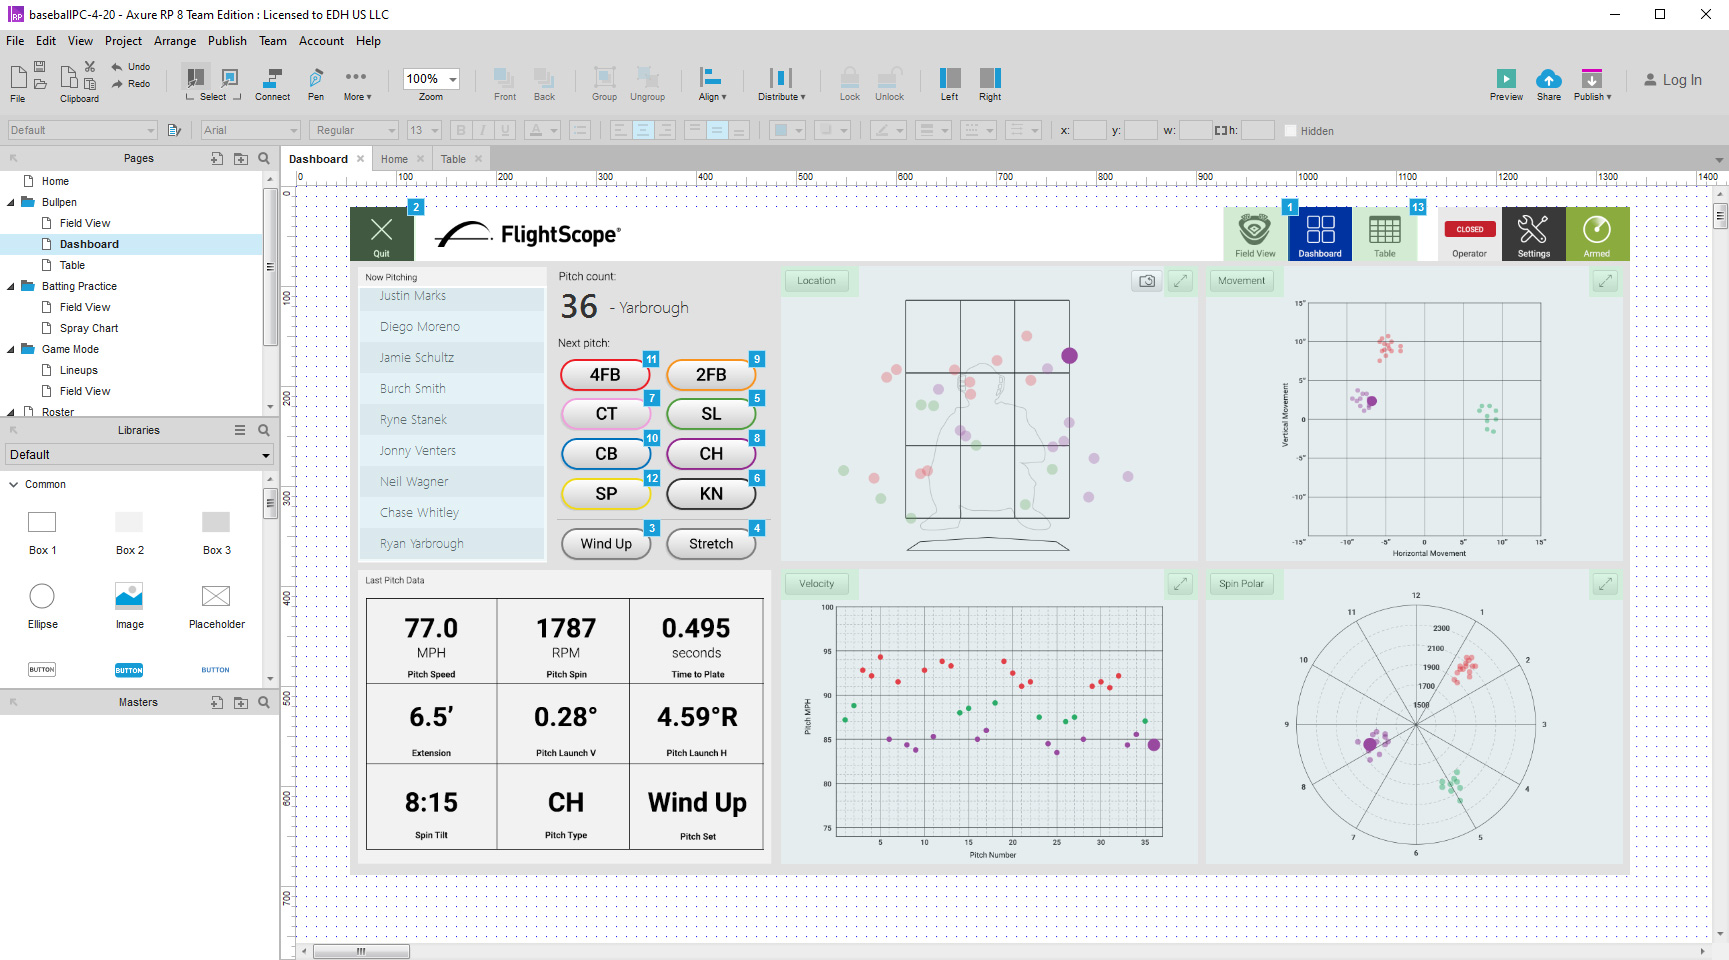Click the Table view icon in header
The height and width of the screenshot is (960, 1729).
coord(1384,231)
